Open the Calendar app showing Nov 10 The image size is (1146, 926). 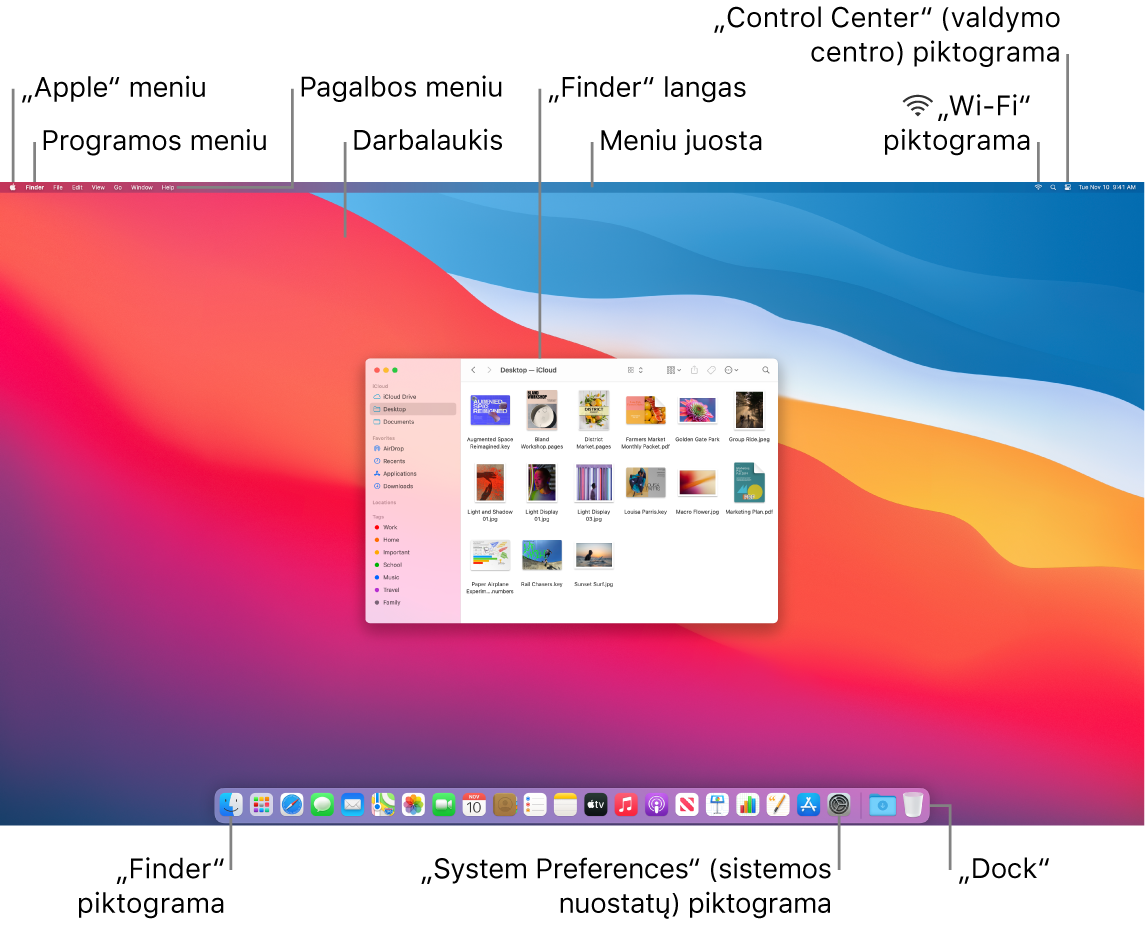473,804
